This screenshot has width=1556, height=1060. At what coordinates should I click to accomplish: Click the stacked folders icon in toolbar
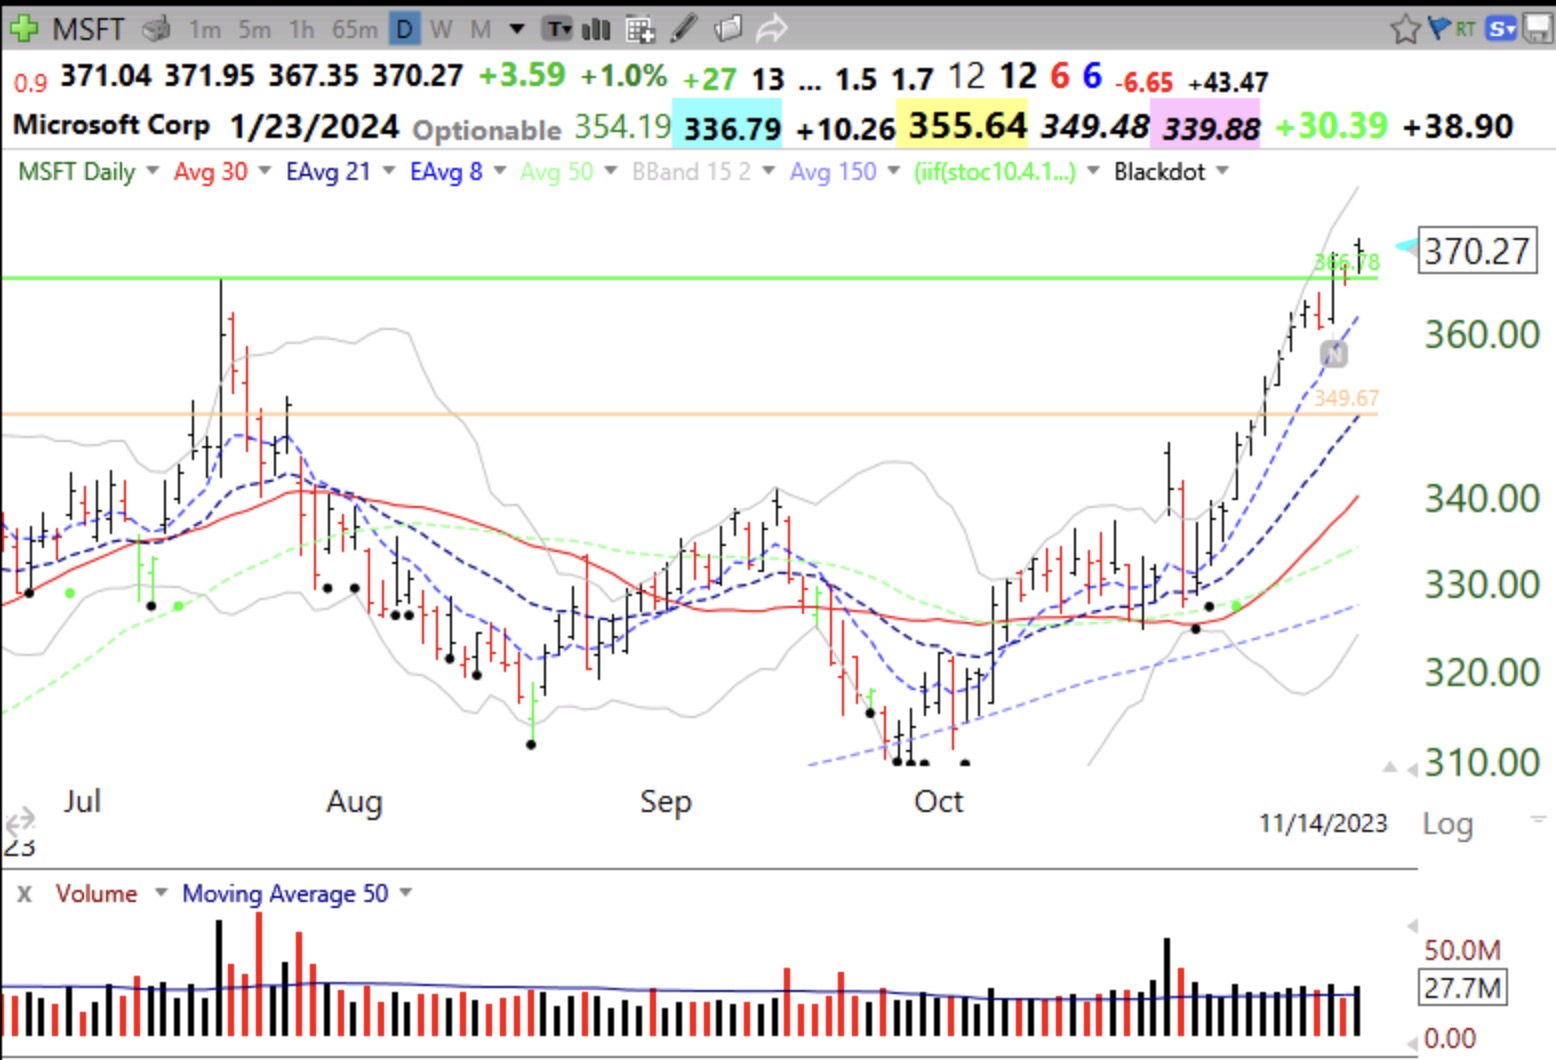click(728, 29)
